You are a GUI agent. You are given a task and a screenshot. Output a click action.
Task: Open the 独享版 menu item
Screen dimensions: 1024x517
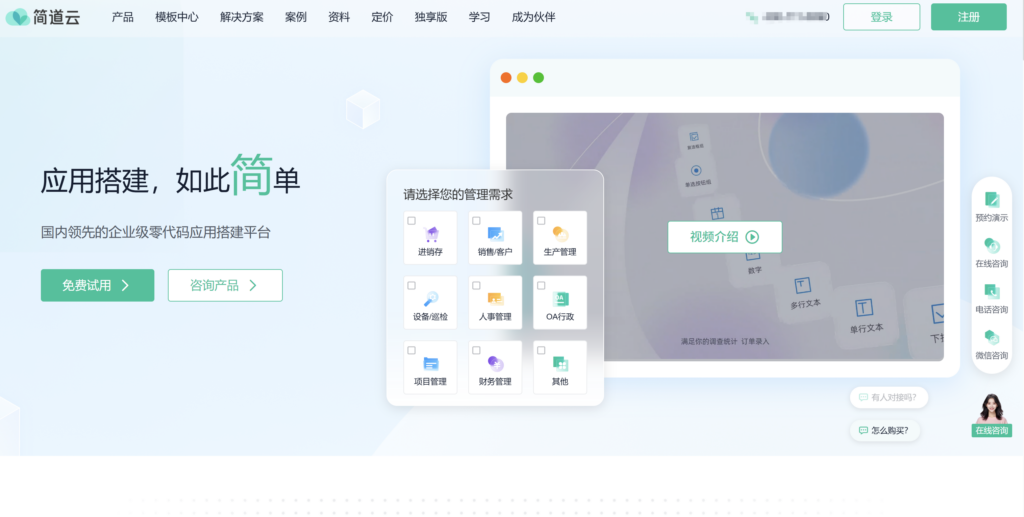[431, 17]
